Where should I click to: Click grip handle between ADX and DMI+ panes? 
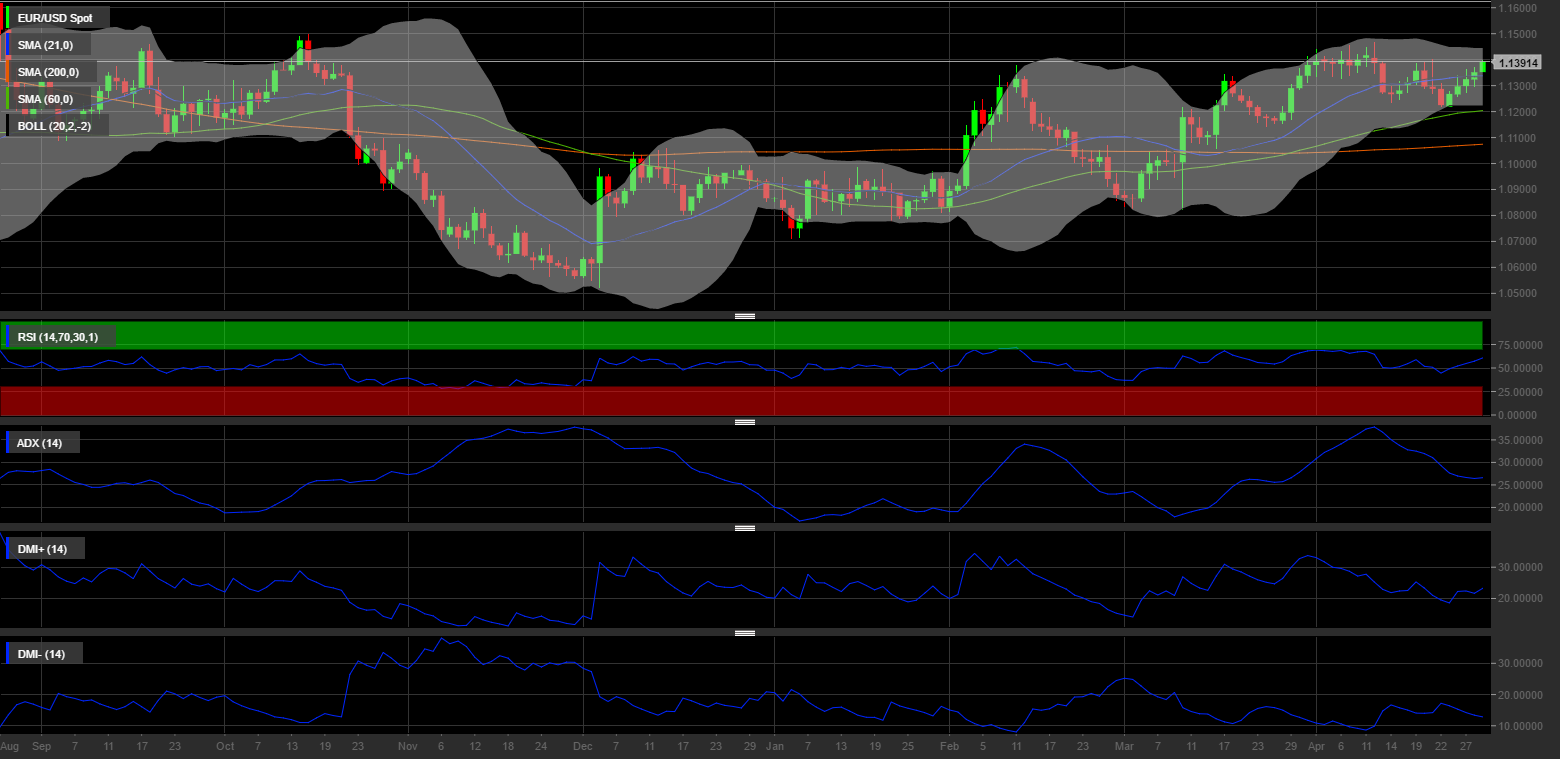745,527
